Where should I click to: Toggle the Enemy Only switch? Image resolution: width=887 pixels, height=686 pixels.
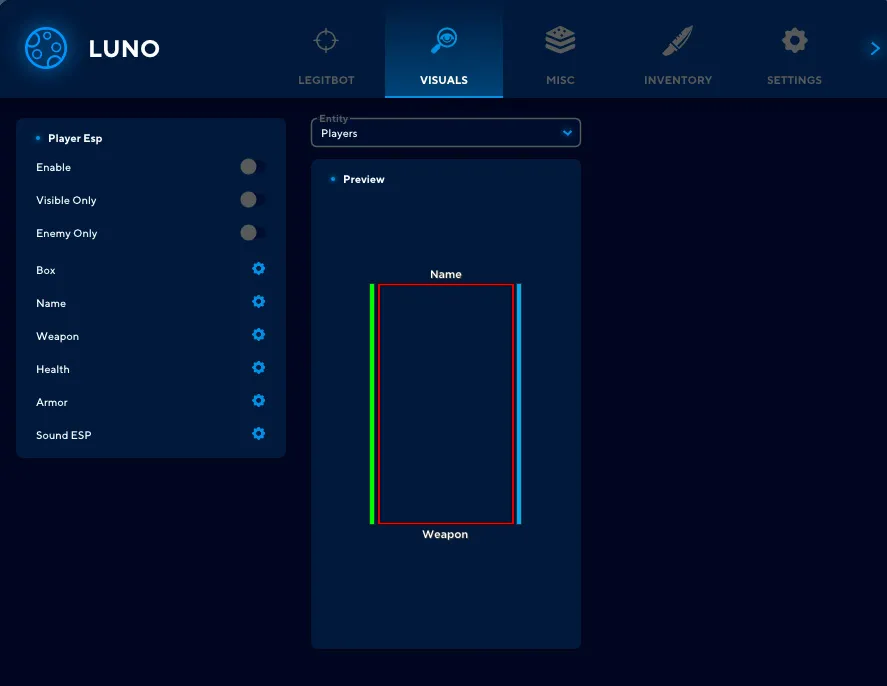click(x=253, y=232)
